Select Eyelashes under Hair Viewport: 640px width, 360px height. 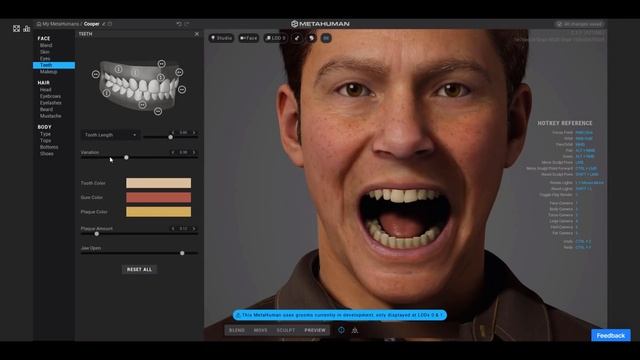pos(51,103)
